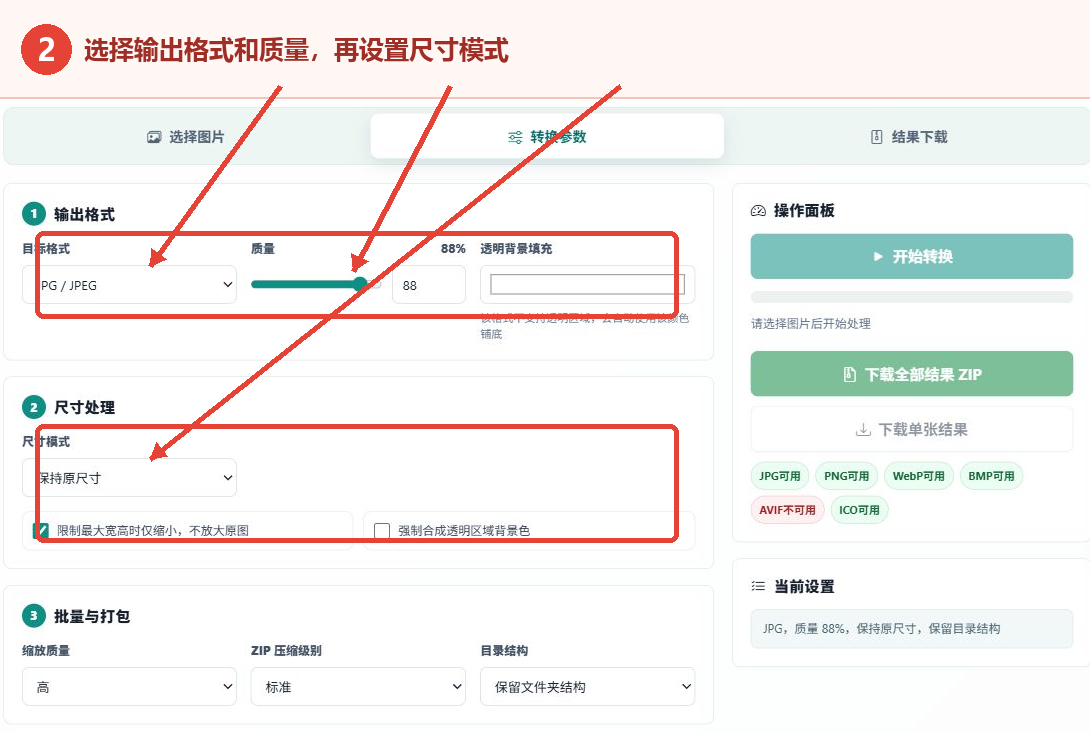Open the 转换参数 tab
Screen dimensions: 1090x733
[x=547, y=137]
